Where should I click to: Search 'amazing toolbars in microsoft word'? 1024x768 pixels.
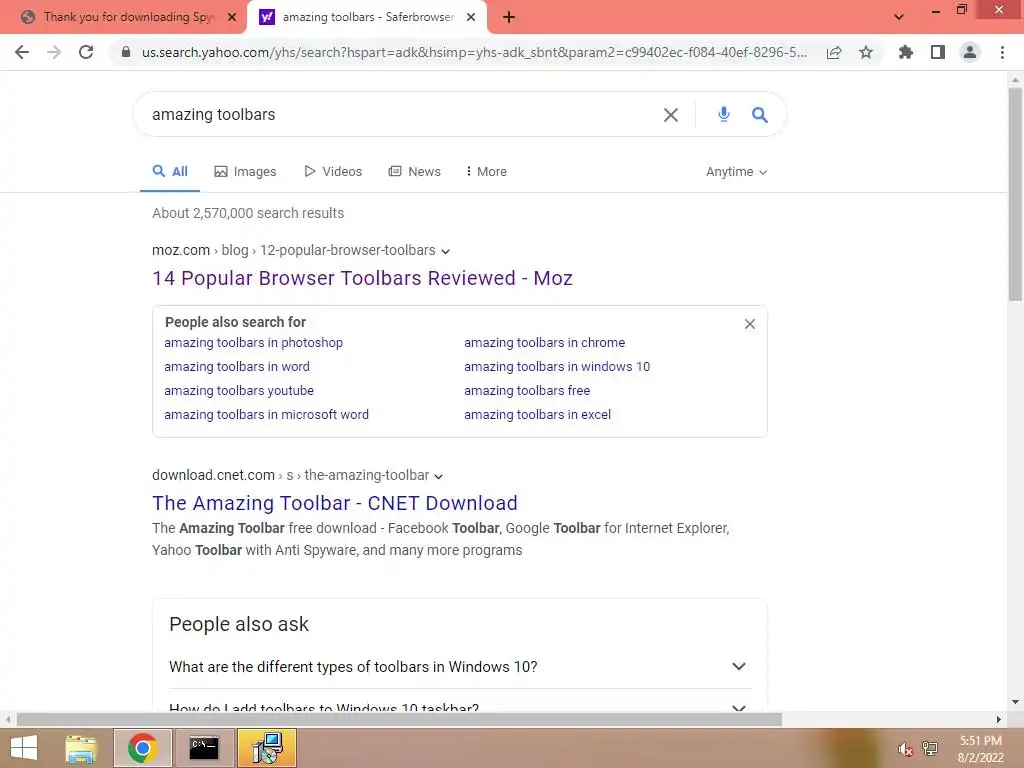click(266, 415)
